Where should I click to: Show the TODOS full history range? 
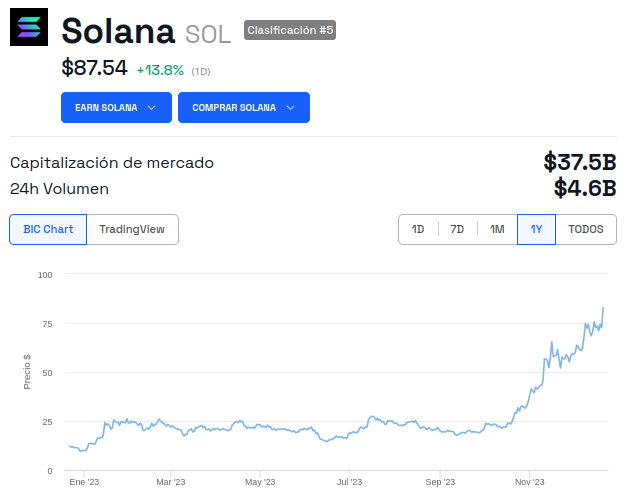586,229
